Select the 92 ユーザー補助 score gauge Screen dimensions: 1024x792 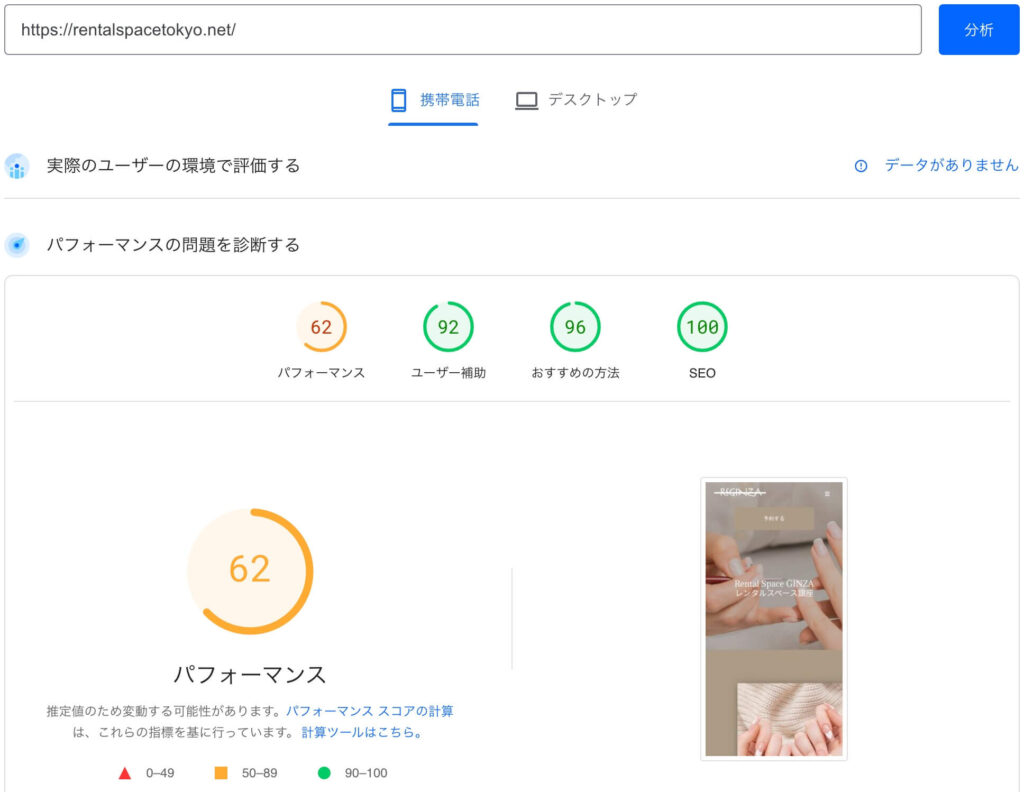click(448, 328)
